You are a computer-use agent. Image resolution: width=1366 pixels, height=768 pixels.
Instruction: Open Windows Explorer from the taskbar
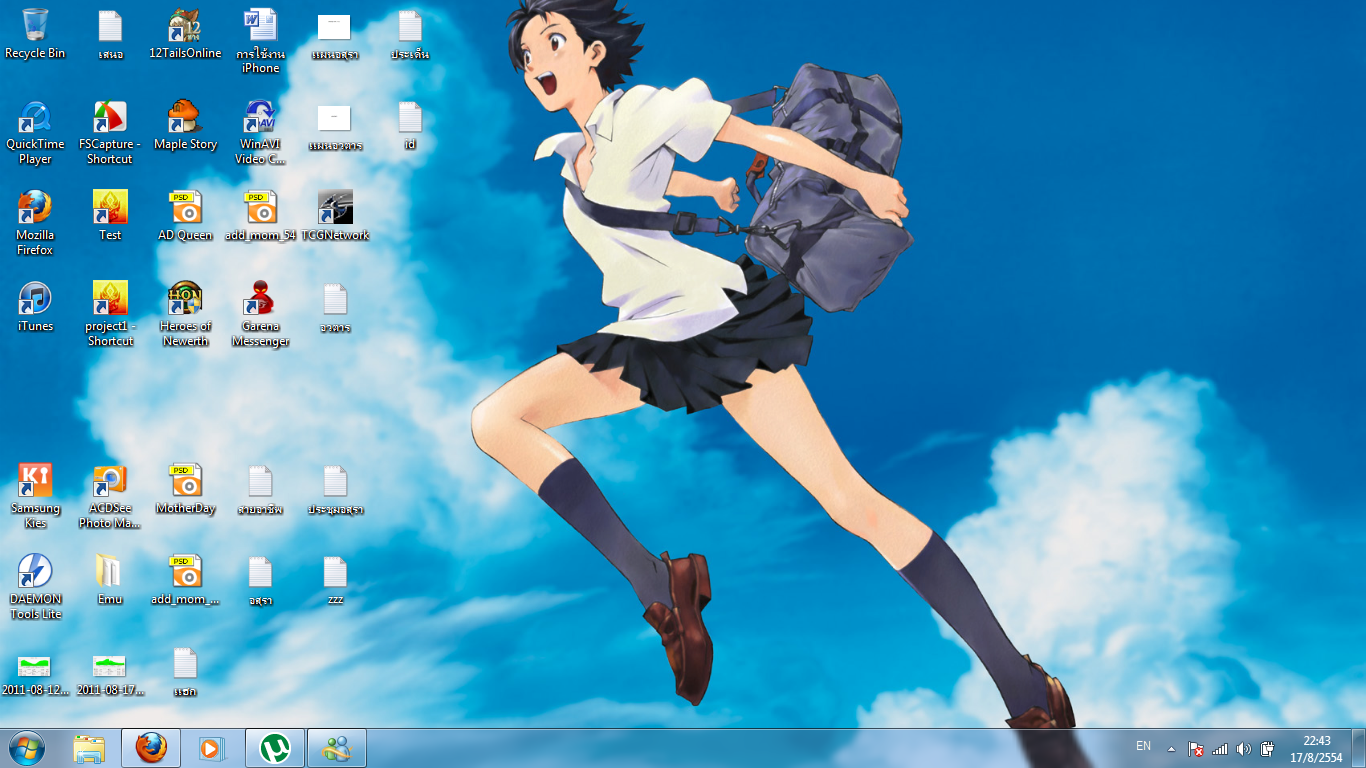pos(89,748)
